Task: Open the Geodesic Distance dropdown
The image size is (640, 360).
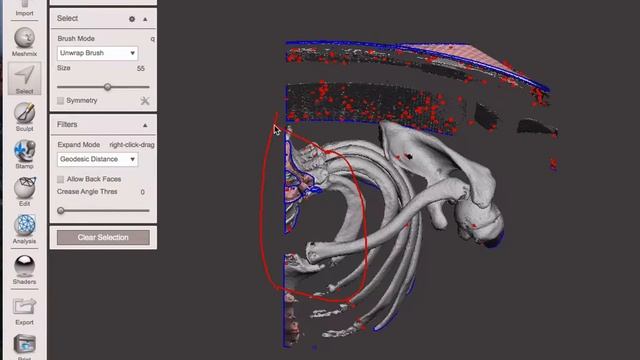Action: coord(98,159)
